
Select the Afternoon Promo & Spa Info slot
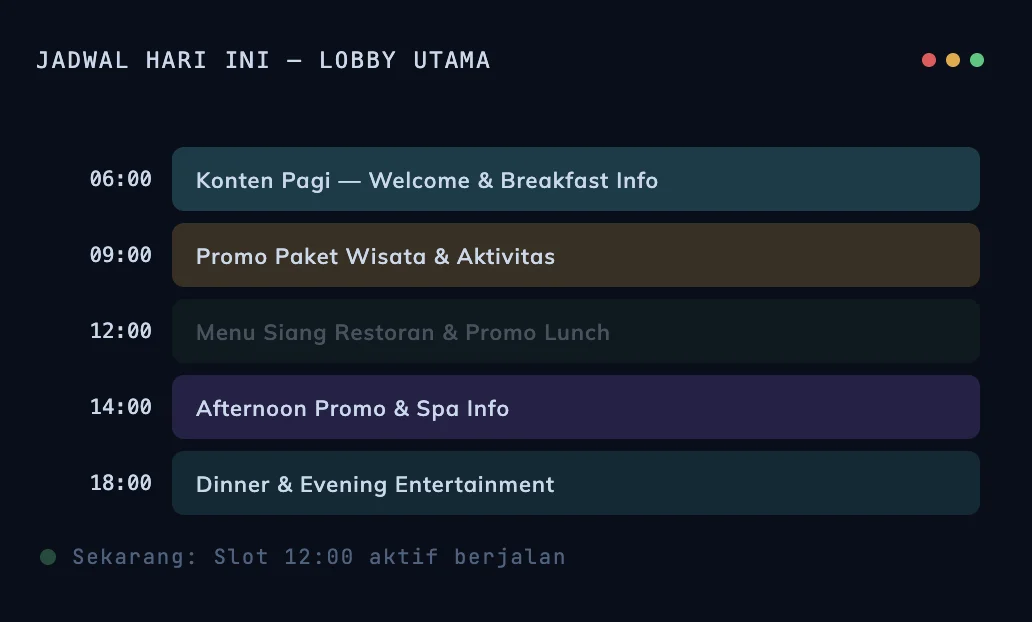575,408
